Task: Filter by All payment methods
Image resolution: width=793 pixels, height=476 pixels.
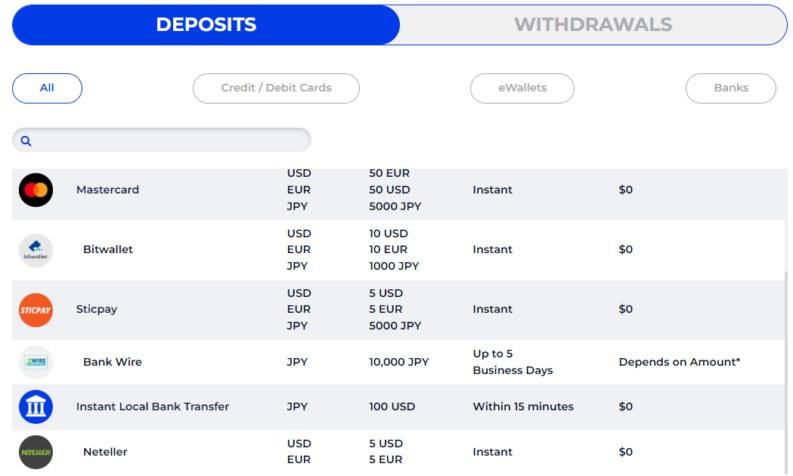Action: point(47,89)
